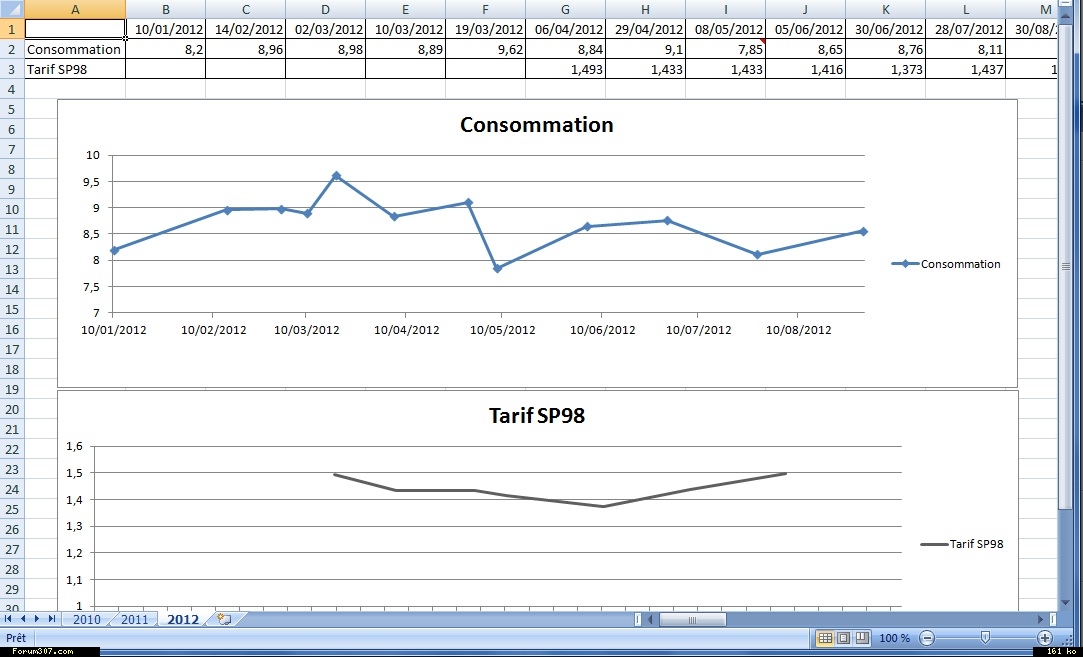This screenshot has width=1083, height=657.
Task: Click the 100 % zoom level button
Action: tap(894, 638)
